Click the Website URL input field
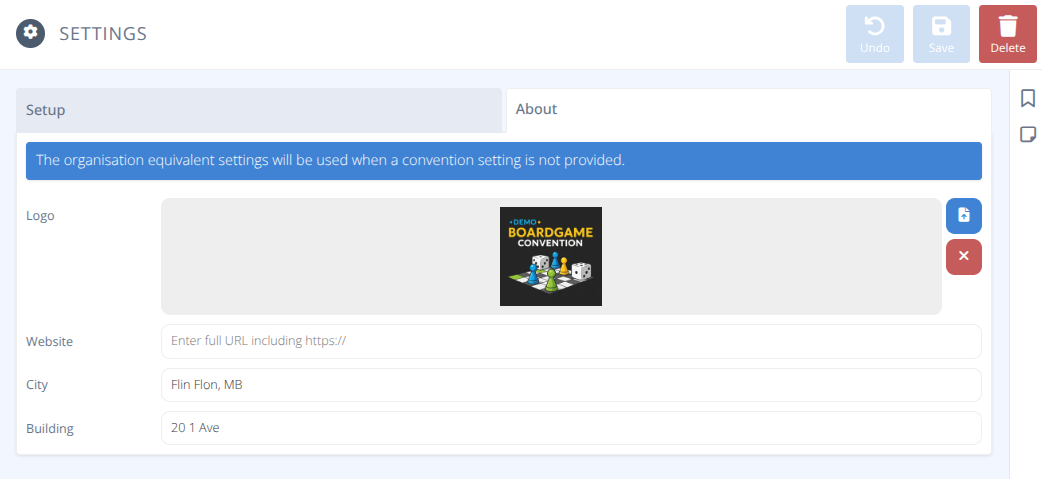Screen dimensions: 1042x479 click(x=571, y=341)
